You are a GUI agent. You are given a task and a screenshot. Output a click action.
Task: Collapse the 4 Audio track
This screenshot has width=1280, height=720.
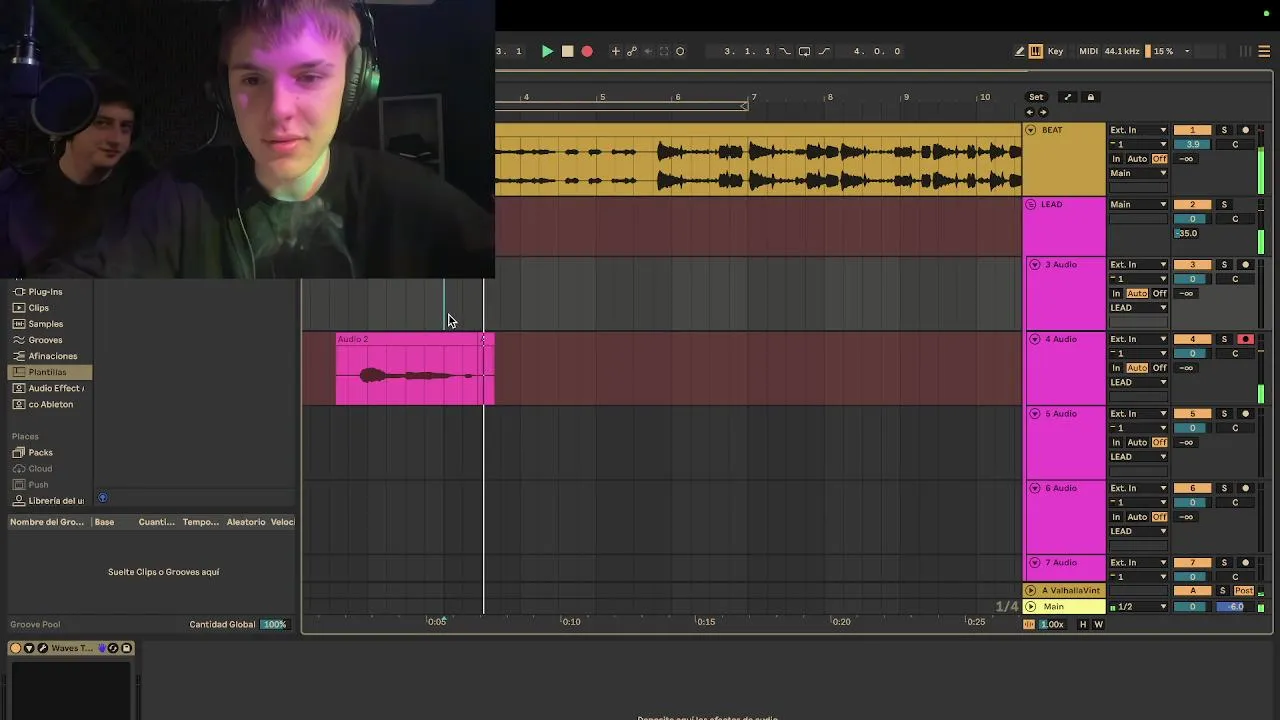tap(1035, 339)
